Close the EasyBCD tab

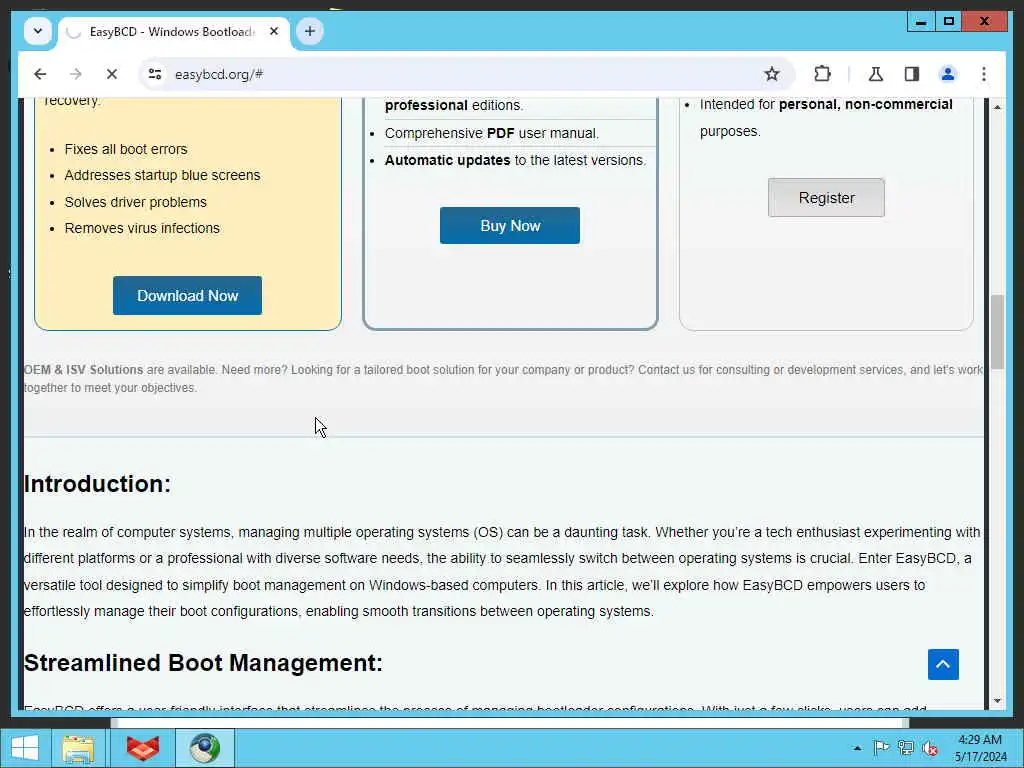(x=274, y=31)
